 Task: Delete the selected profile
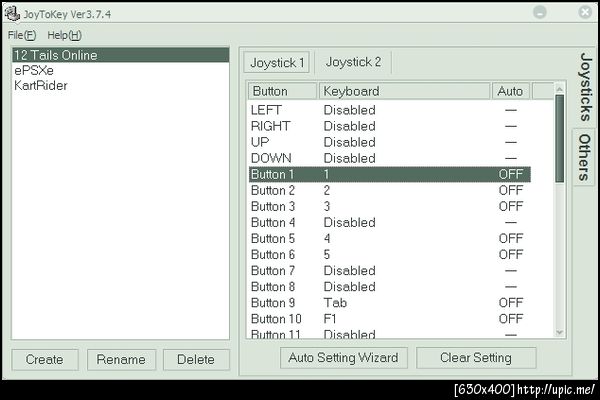[x=196, y=360]
